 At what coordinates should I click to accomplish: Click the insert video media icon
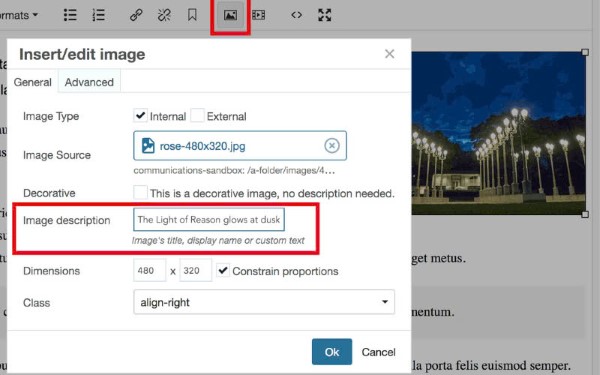point(259,15)
